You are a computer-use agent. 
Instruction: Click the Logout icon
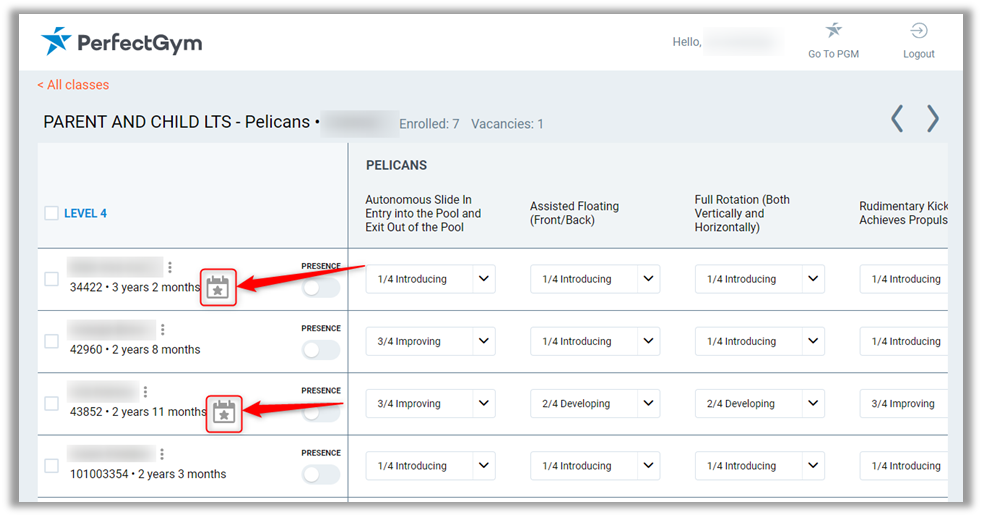[x=918, y=31]
